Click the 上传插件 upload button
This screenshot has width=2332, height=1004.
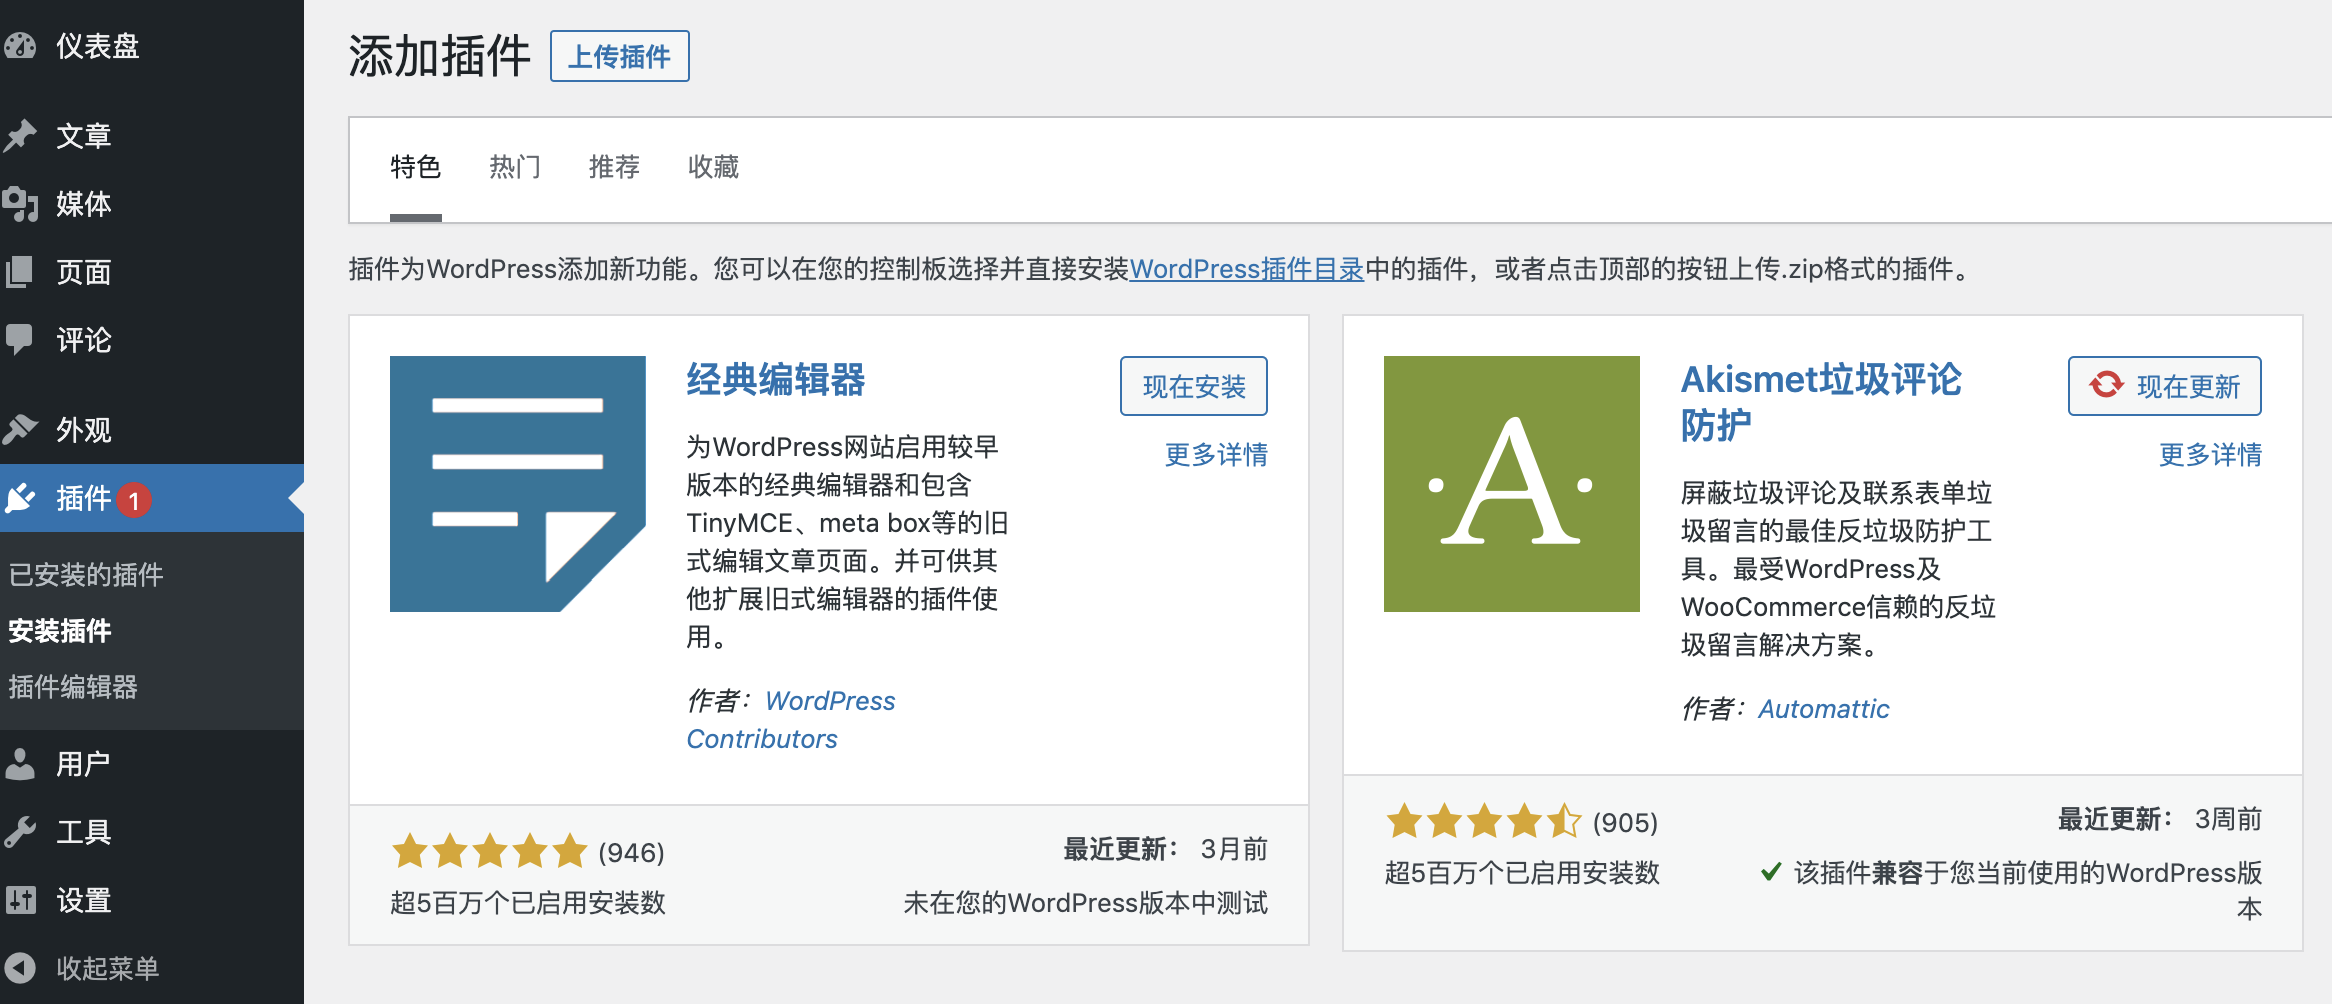coord(619,57)
